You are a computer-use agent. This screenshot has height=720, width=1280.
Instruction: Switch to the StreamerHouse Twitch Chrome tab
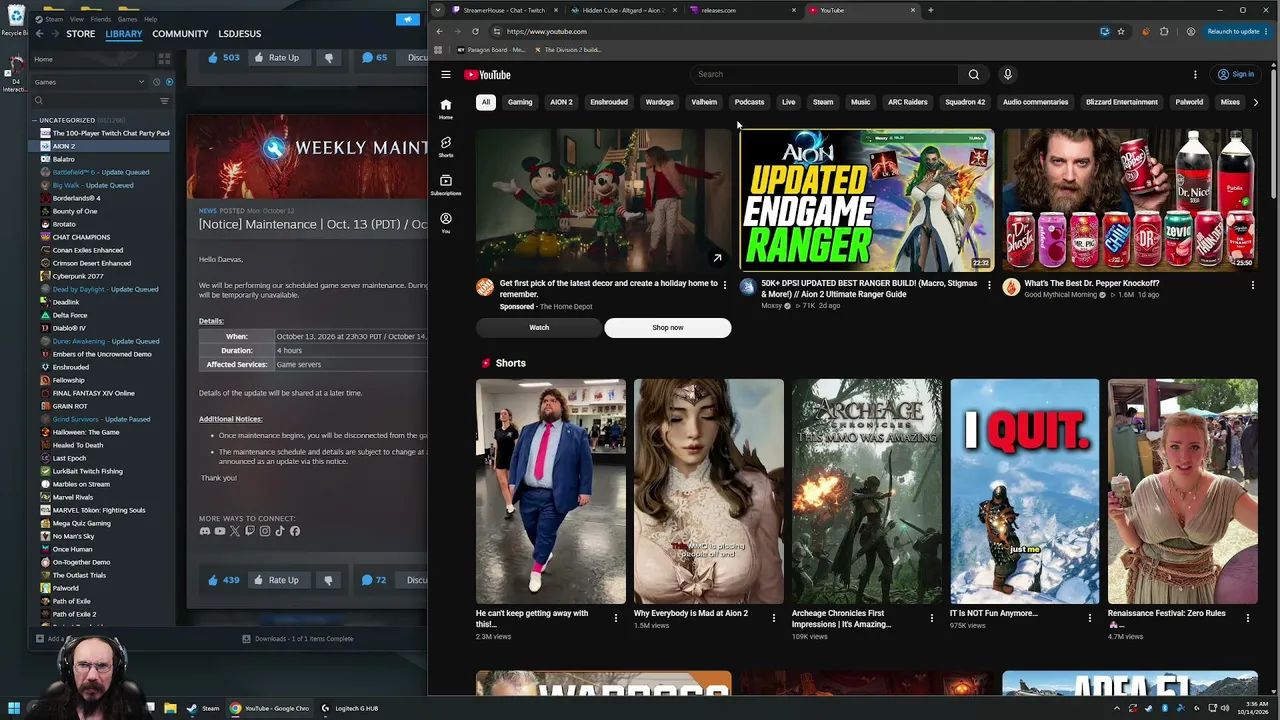pyautogui.click(x=503, y=10)
